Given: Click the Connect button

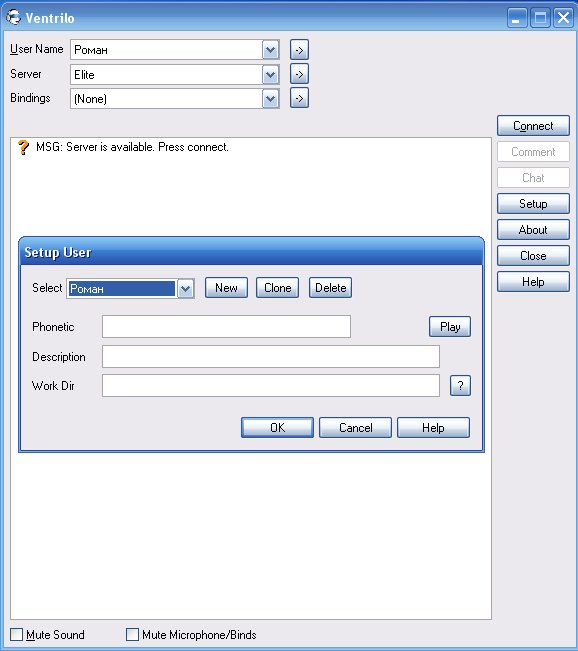Looking at the screenshot, I should click(x=533, y=126).
